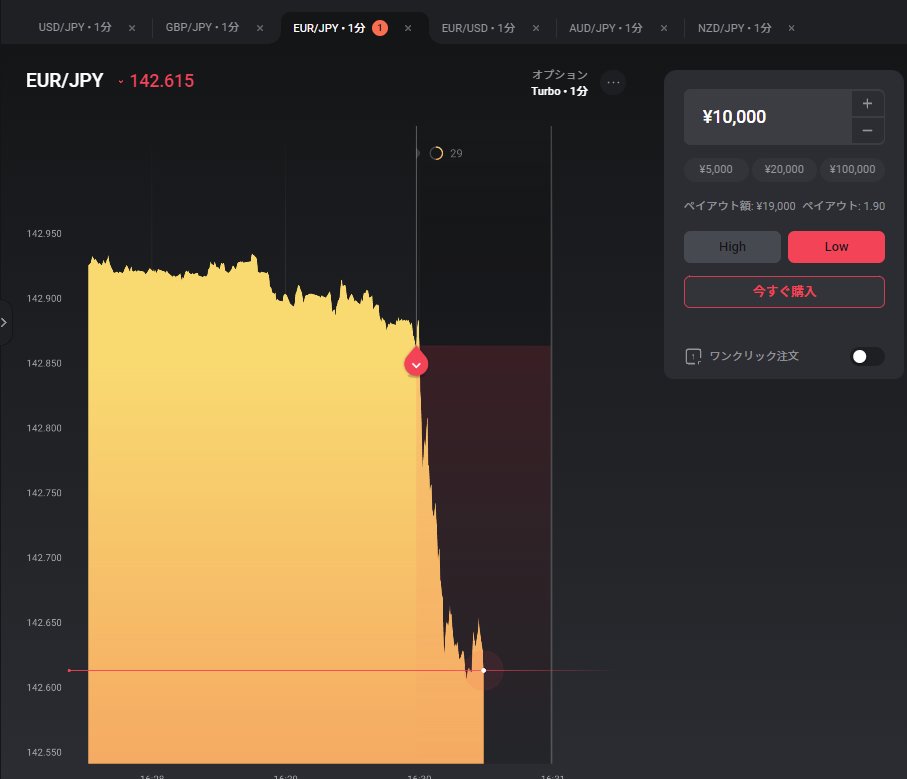Click the 142.600 axis label
907x779 pixels.
(44, 688)
